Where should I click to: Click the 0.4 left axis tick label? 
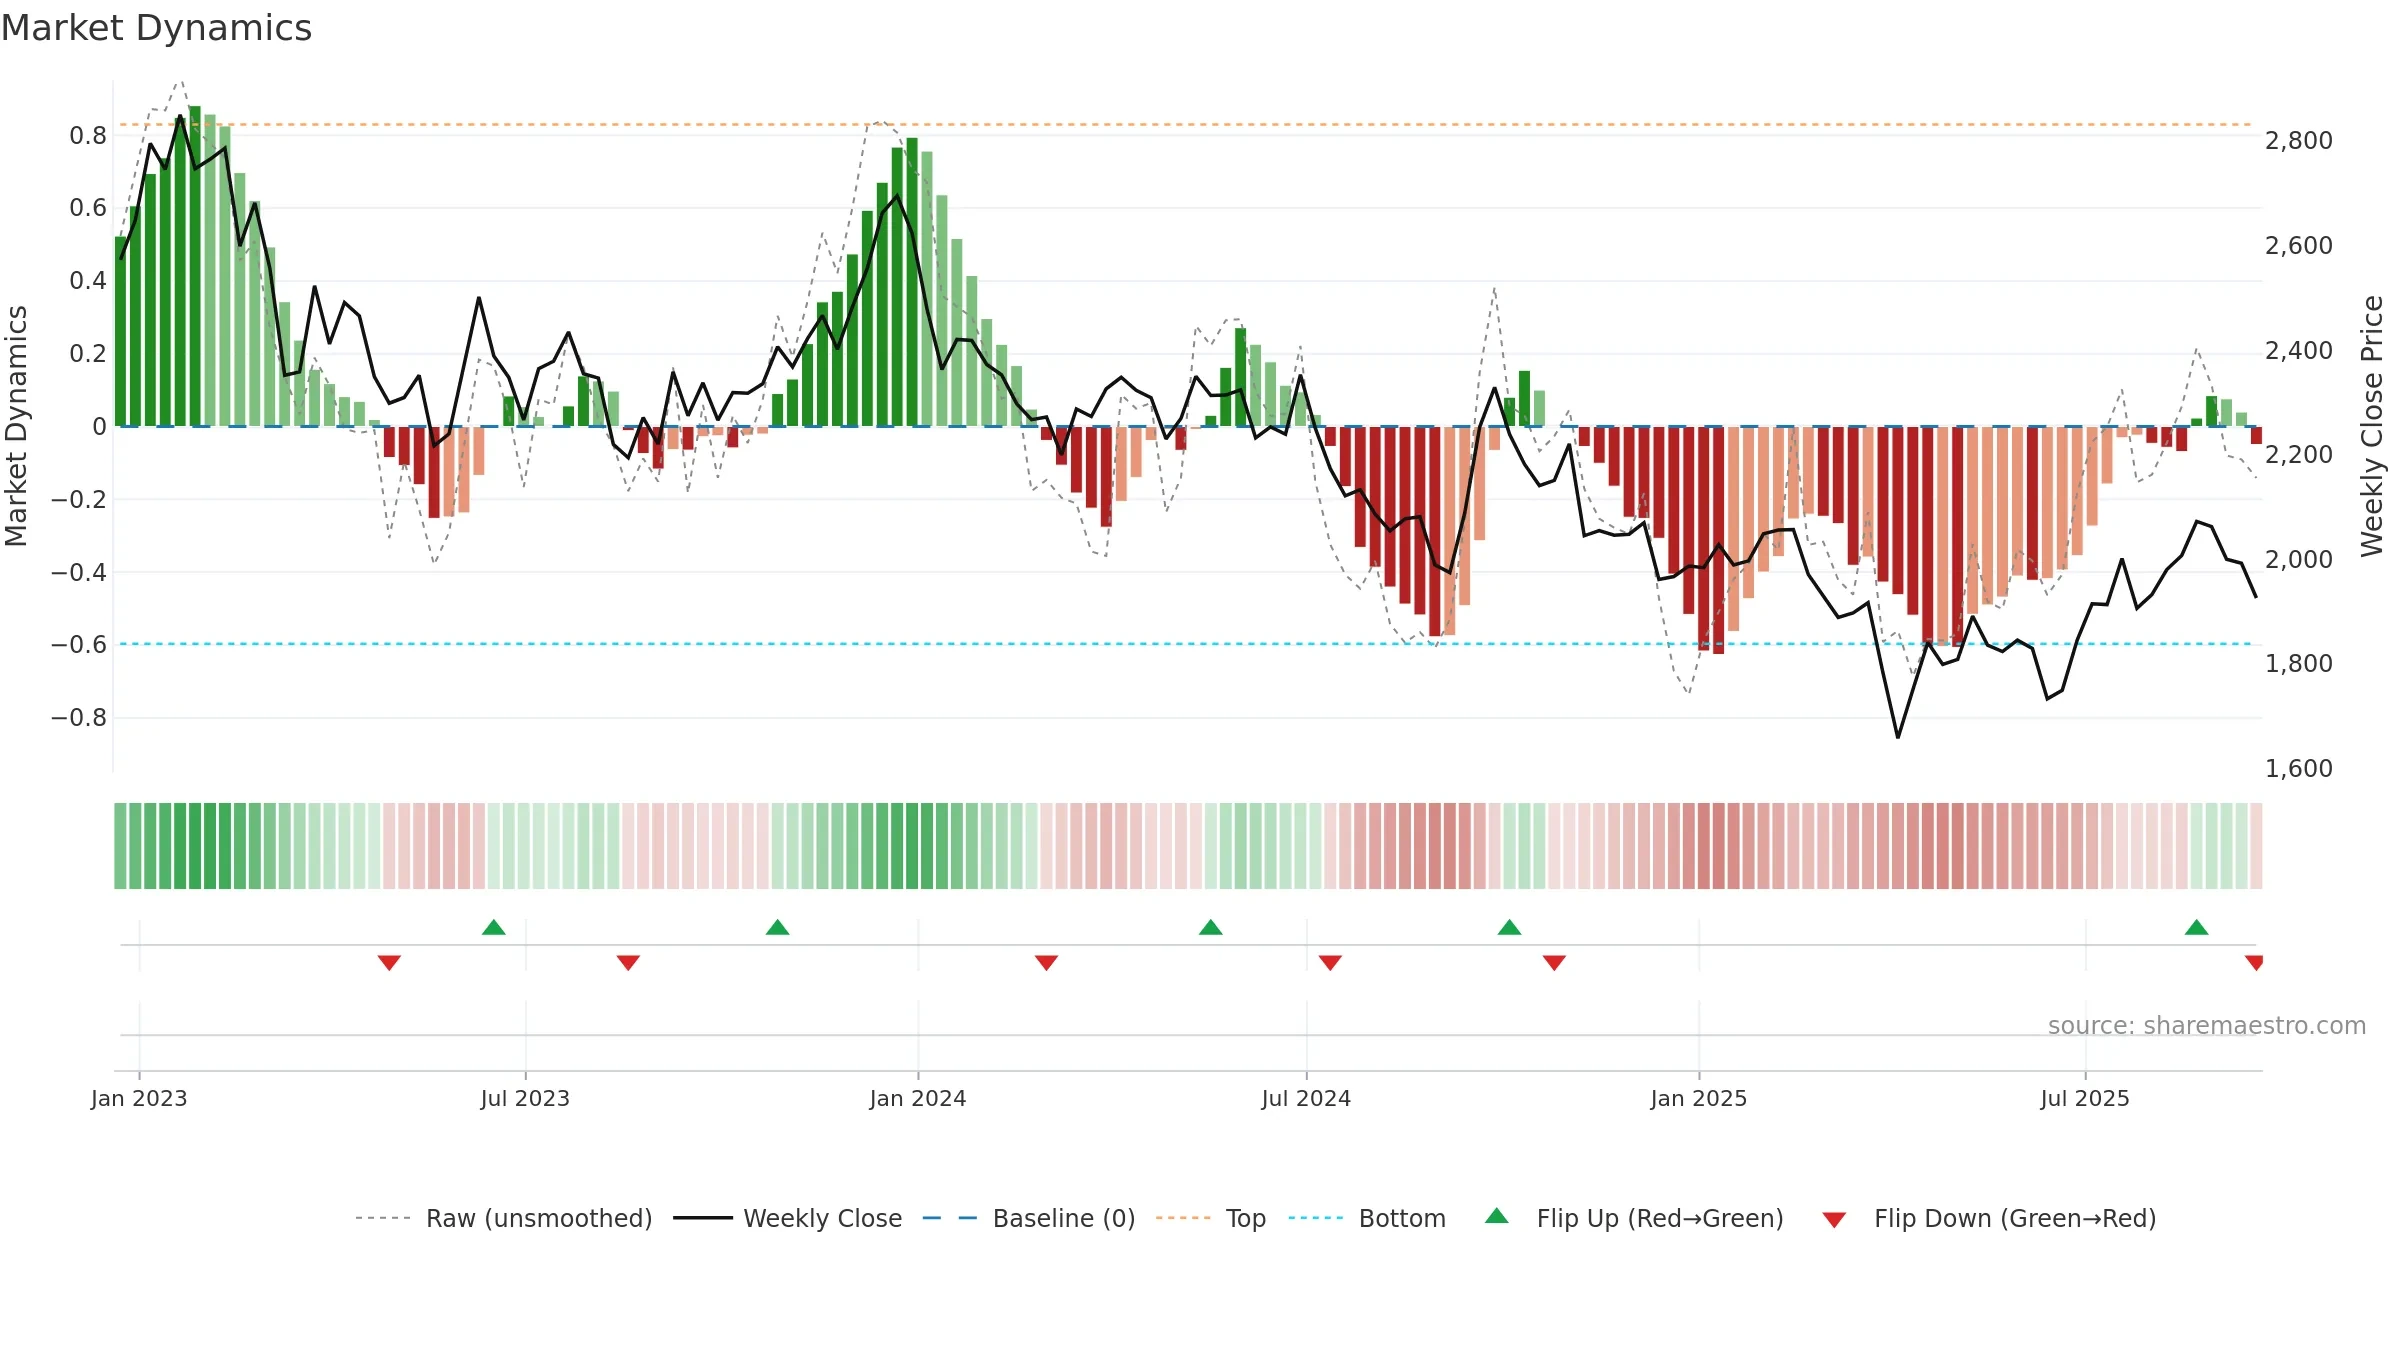click(88, 281)
